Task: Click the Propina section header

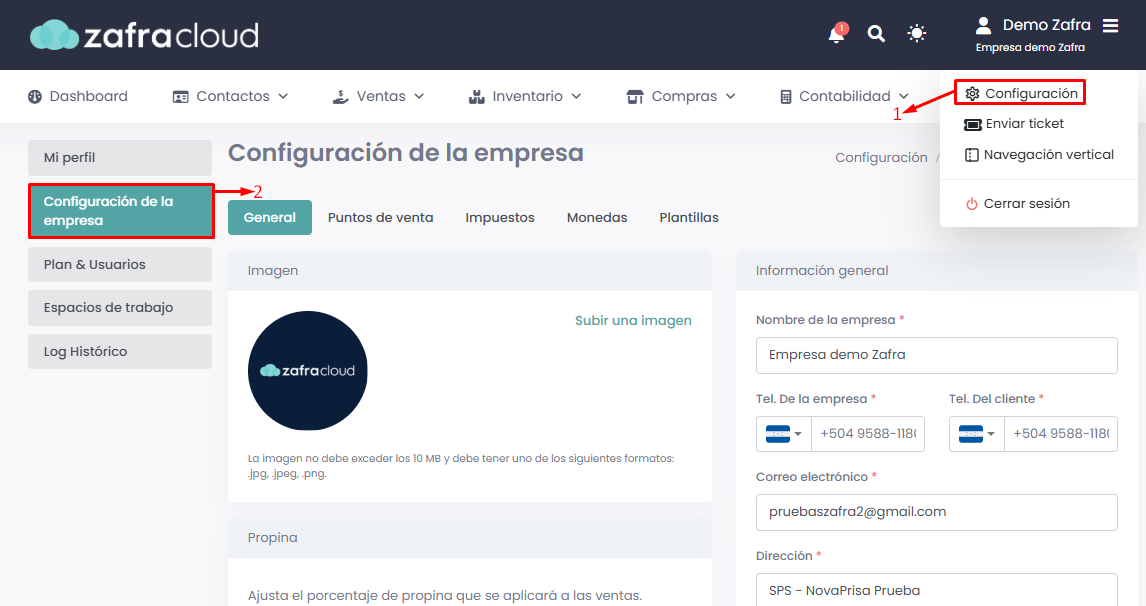Action: [470, 538]
